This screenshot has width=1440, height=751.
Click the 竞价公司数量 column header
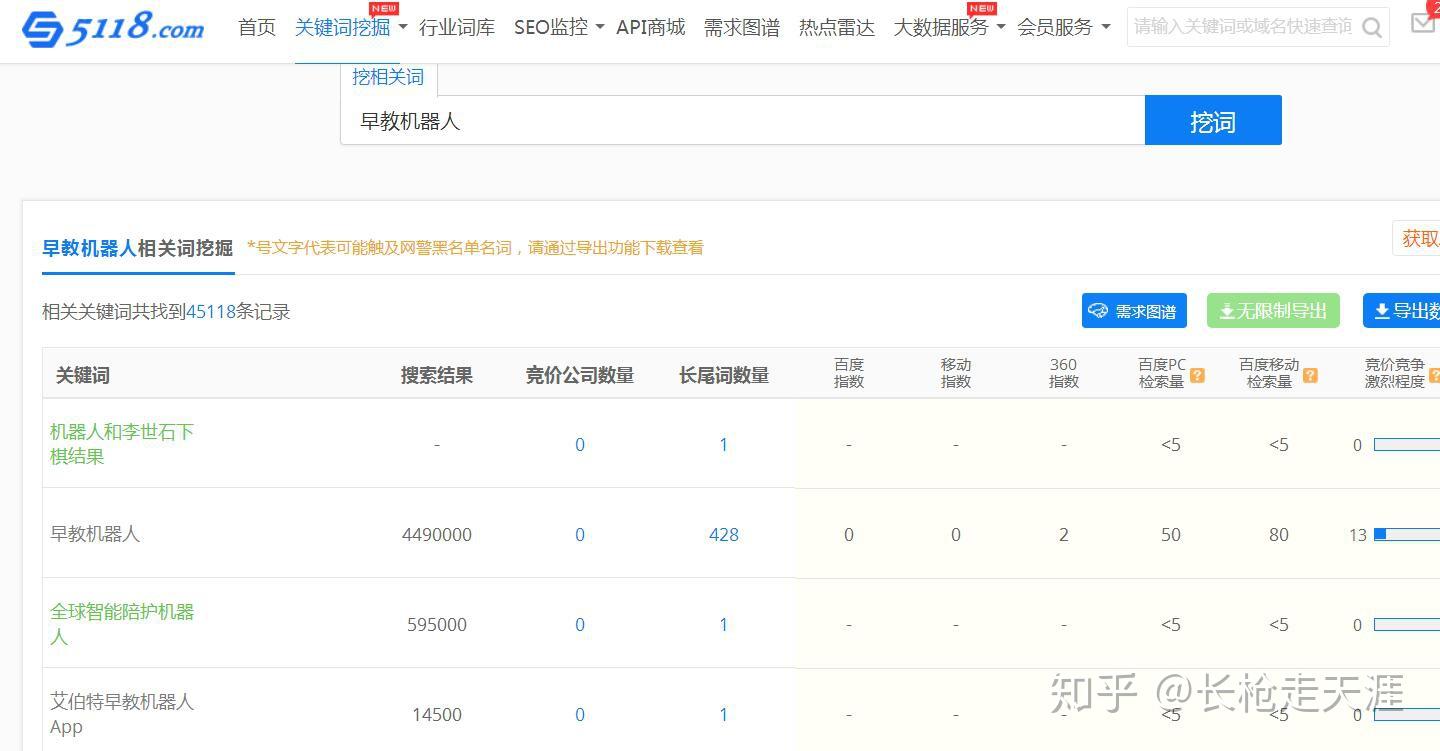click(580, 376)
